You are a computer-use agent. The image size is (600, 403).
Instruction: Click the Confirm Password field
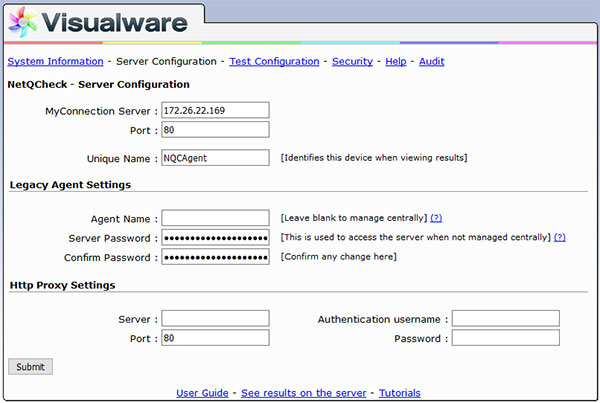coord(215,256)
